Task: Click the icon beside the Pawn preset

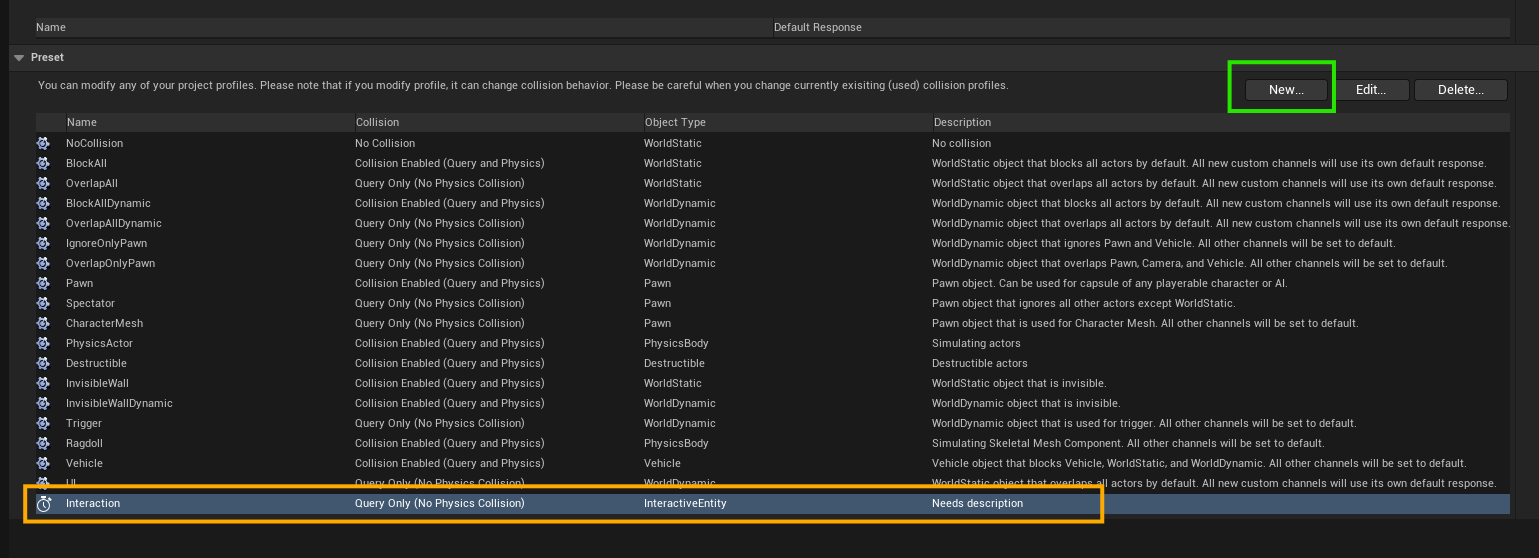Action: [43, 283]
